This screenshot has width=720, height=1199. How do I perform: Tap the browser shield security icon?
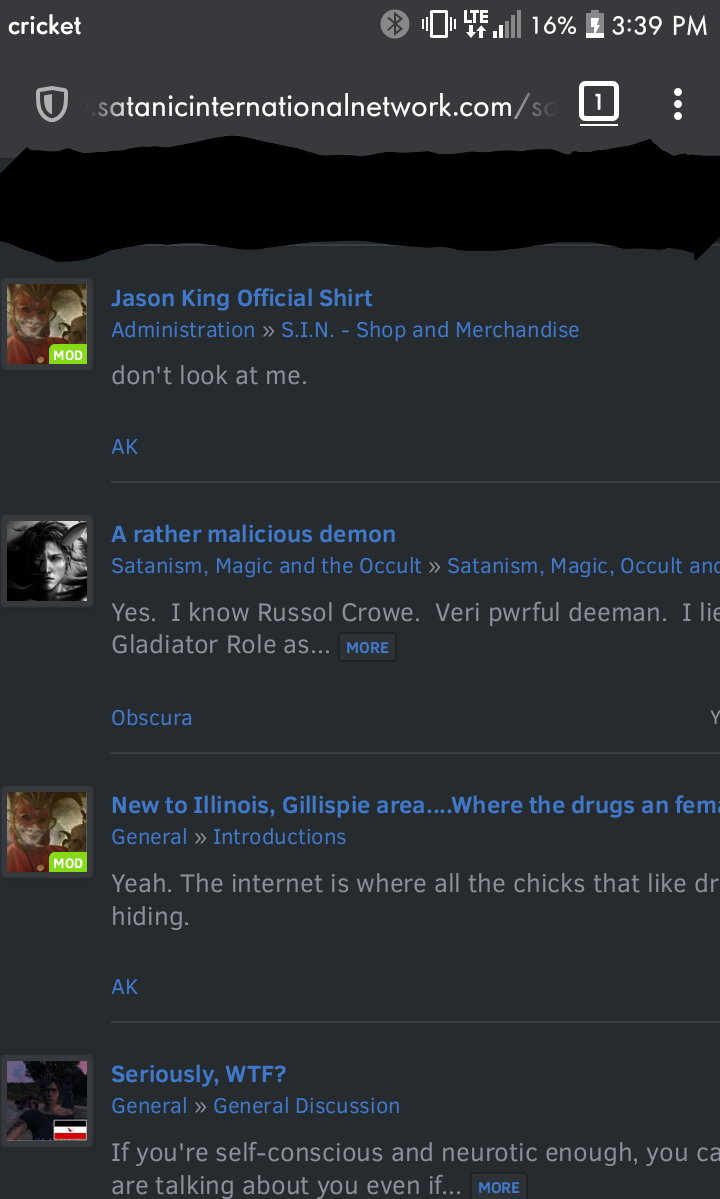52,105
